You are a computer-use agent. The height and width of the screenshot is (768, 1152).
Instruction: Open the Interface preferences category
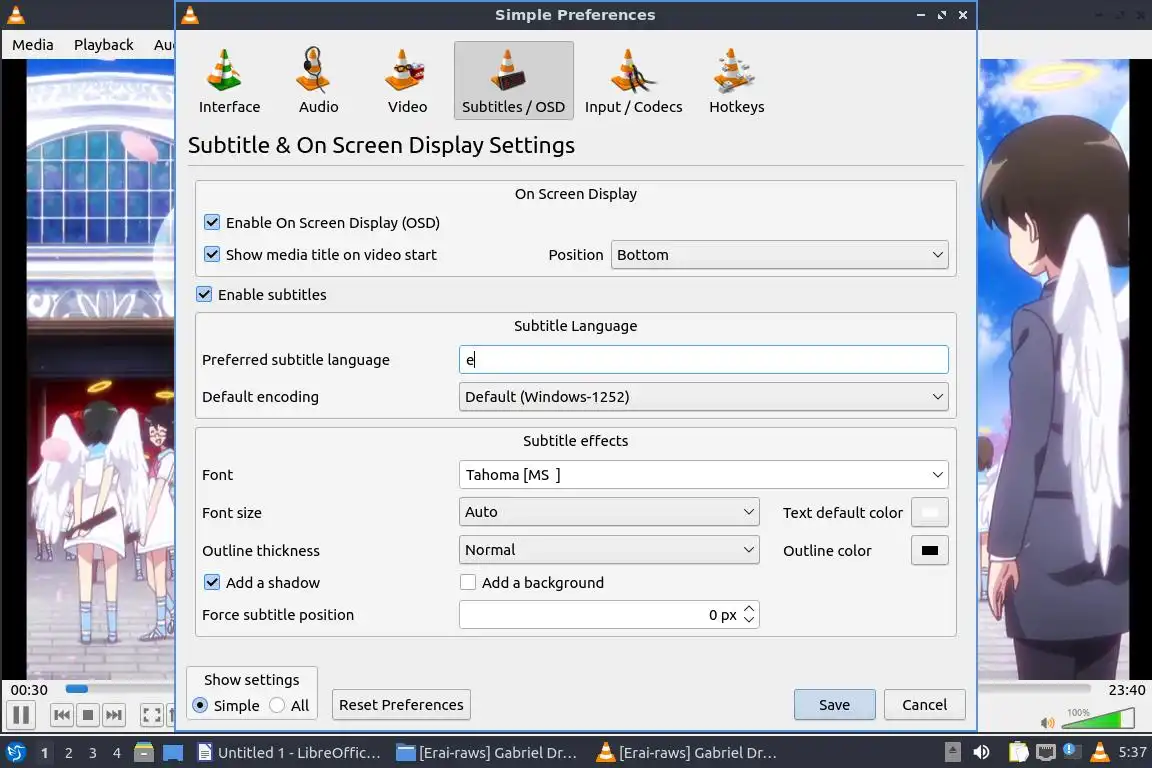(x=229, y=81)
